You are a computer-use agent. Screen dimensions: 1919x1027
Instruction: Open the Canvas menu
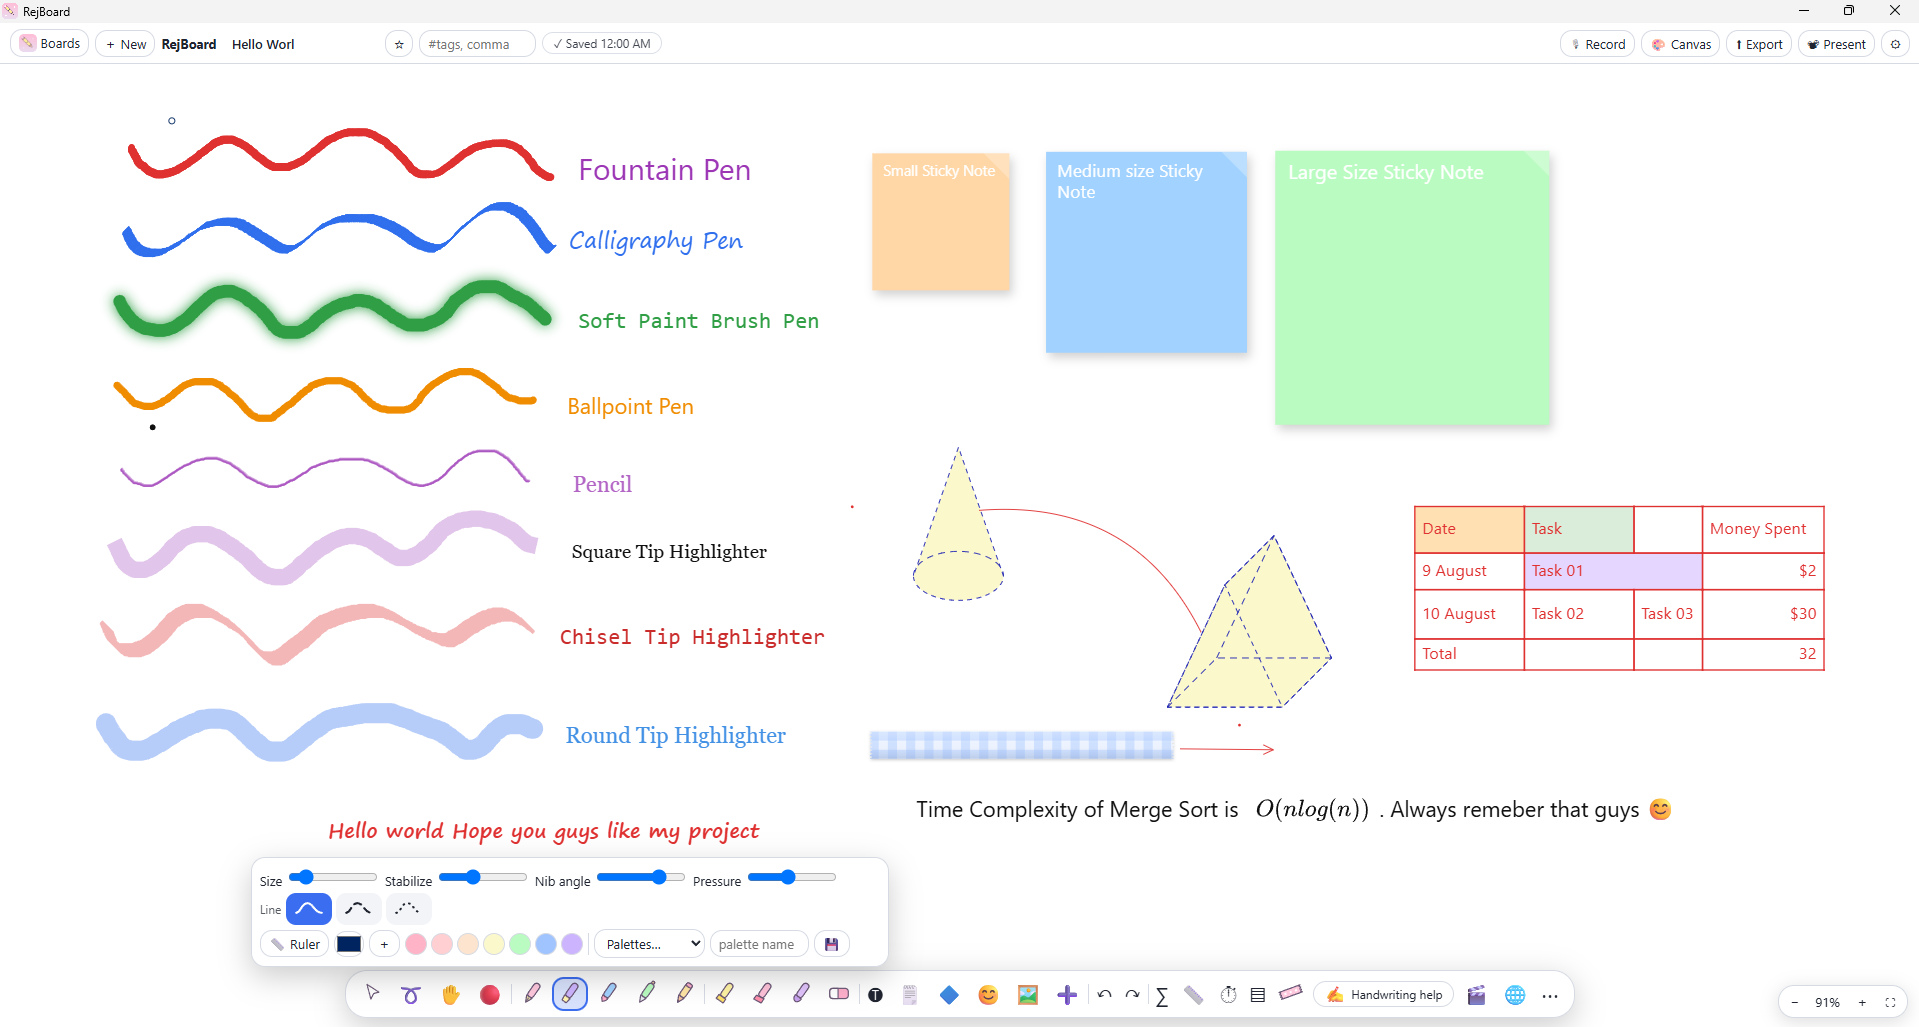tap(1681, 44)
